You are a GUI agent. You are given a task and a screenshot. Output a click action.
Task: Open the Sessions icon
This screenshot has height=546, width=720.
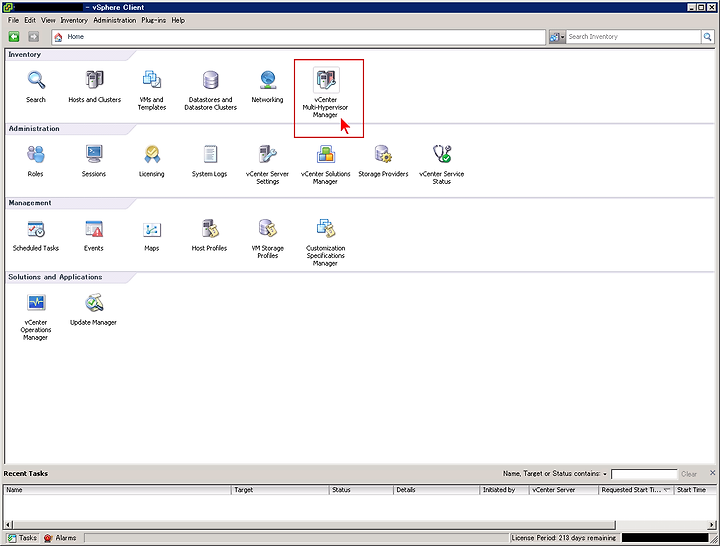[x=94, y=155]
